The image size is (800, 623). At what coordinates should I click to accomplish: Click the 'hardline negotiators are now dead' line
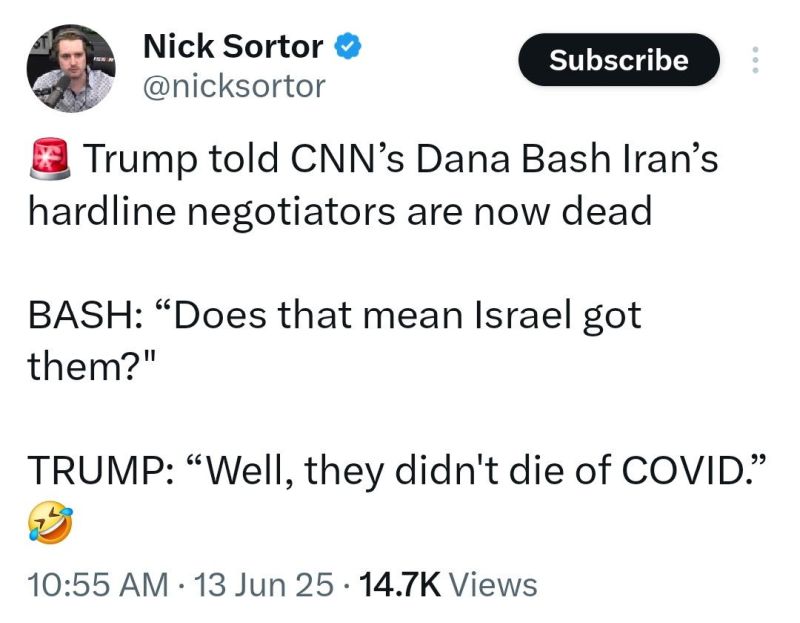pyautogui.click(x=339, y=211)
